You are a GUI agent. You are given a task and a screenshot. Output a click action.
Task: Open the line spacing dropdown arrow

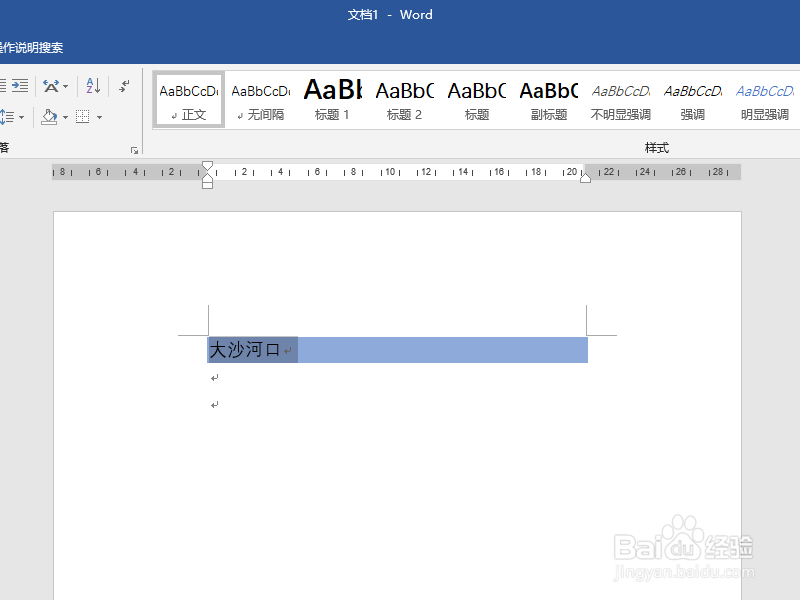click(x=21, y=117)
